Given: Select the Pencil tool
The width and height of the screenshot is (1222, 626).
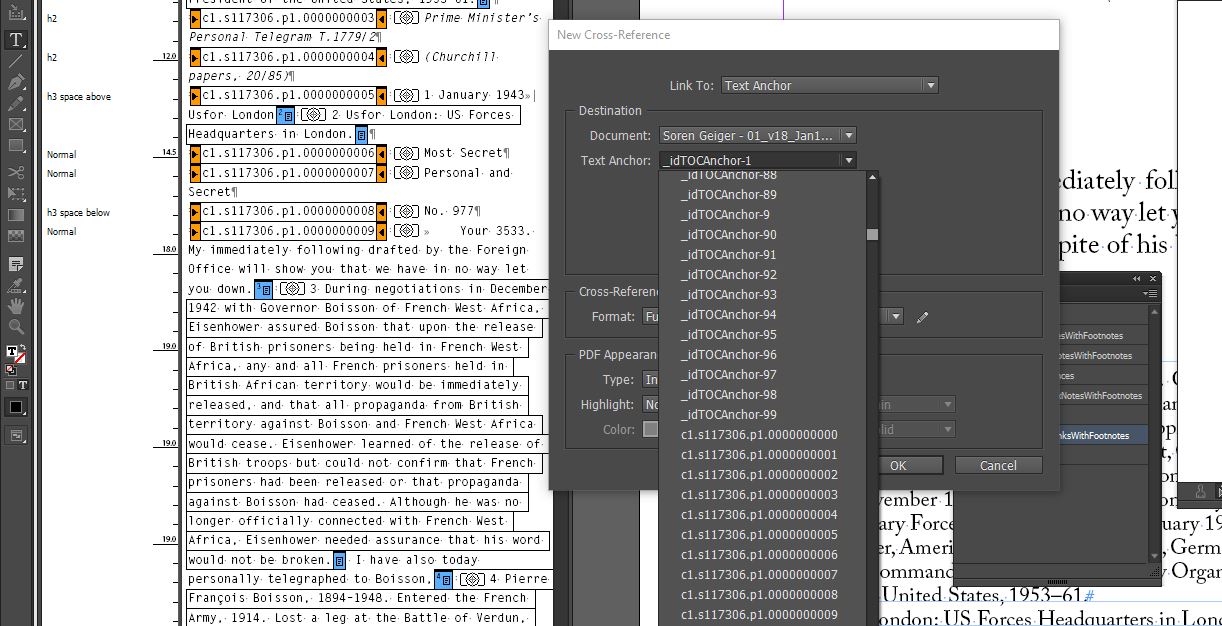Looking at the screenshot, I should (x=16, y=103).
